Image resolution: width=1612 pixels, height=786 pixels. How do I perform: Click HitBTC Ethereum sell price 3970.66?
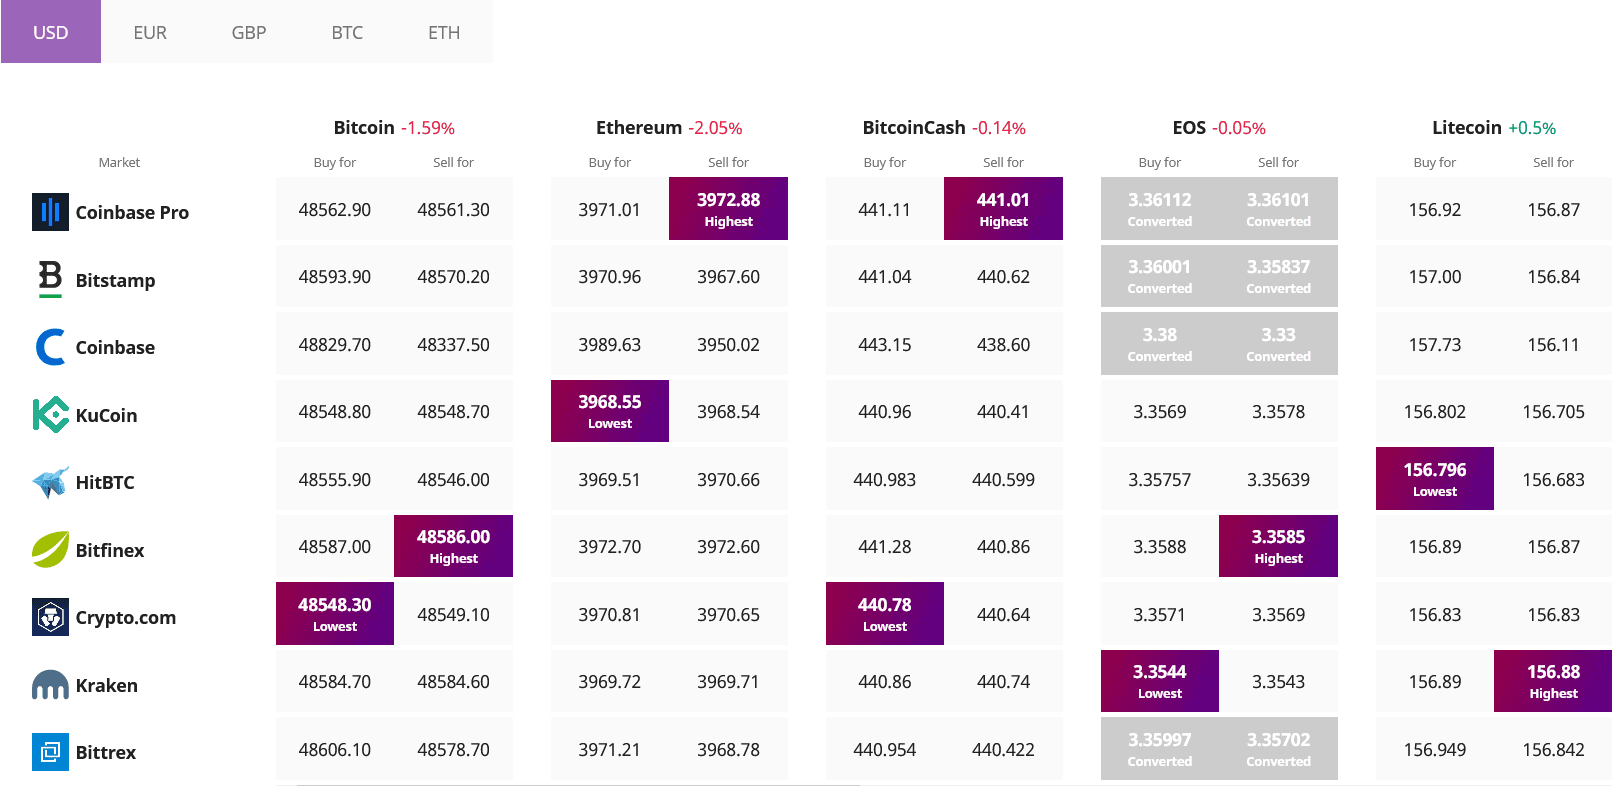tap(728, 480)
